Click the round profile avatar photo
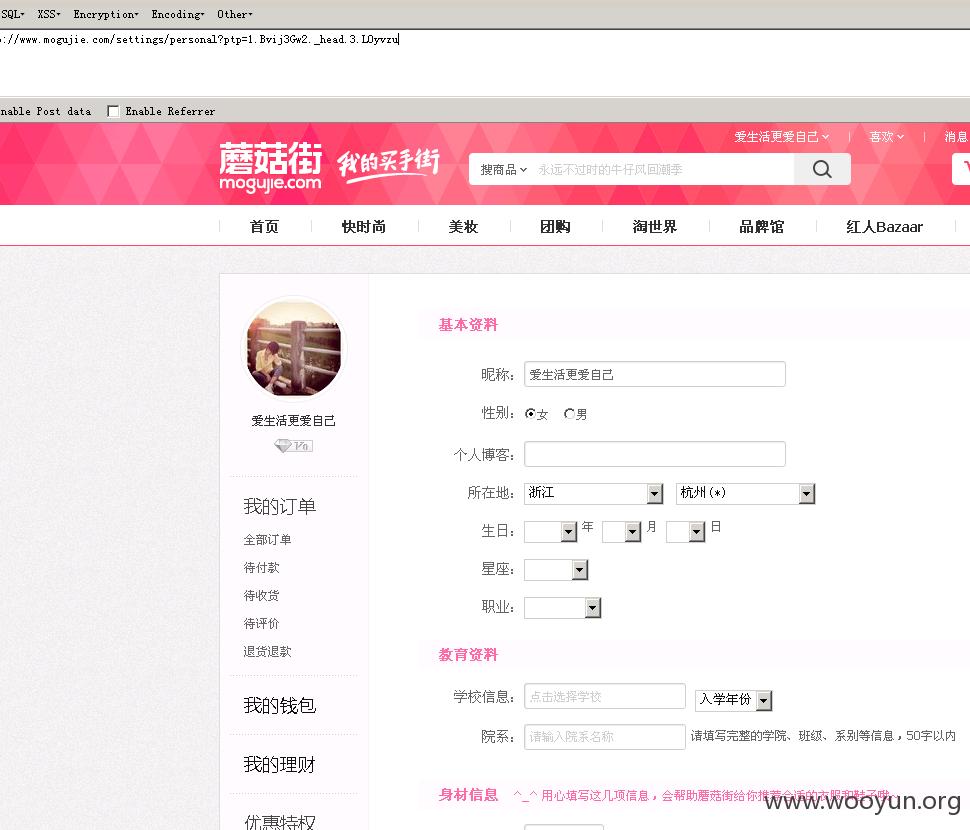The image size is (970, 830). click(293, 349)
